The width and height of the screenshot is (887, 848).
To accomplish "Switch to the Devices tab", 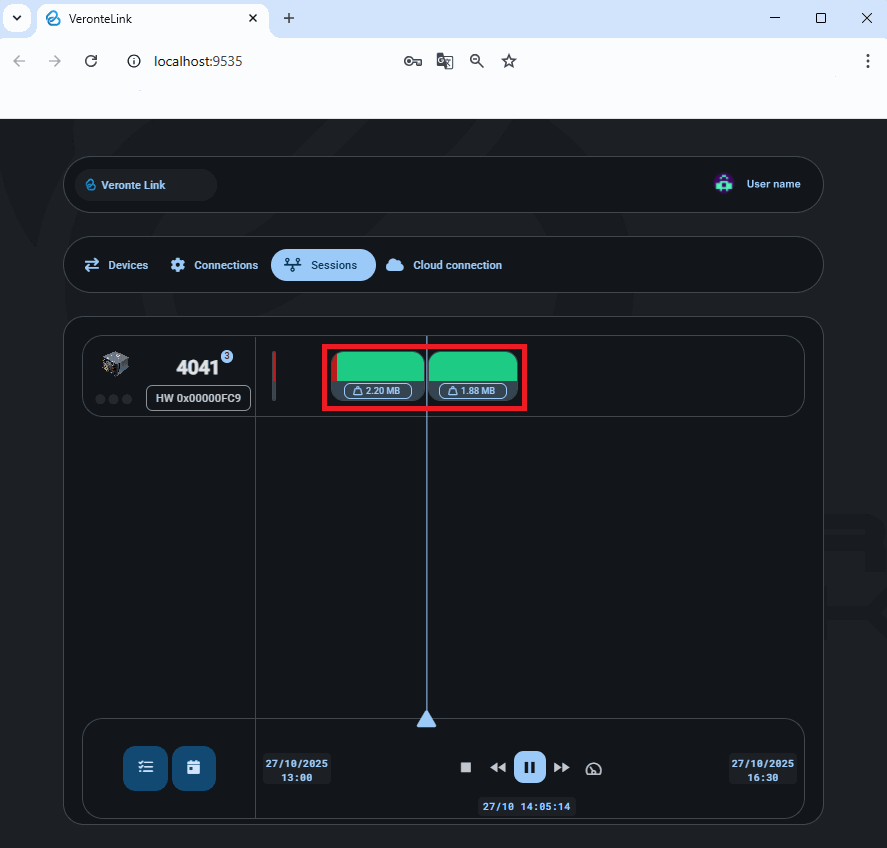I will [x=116, y=265].
